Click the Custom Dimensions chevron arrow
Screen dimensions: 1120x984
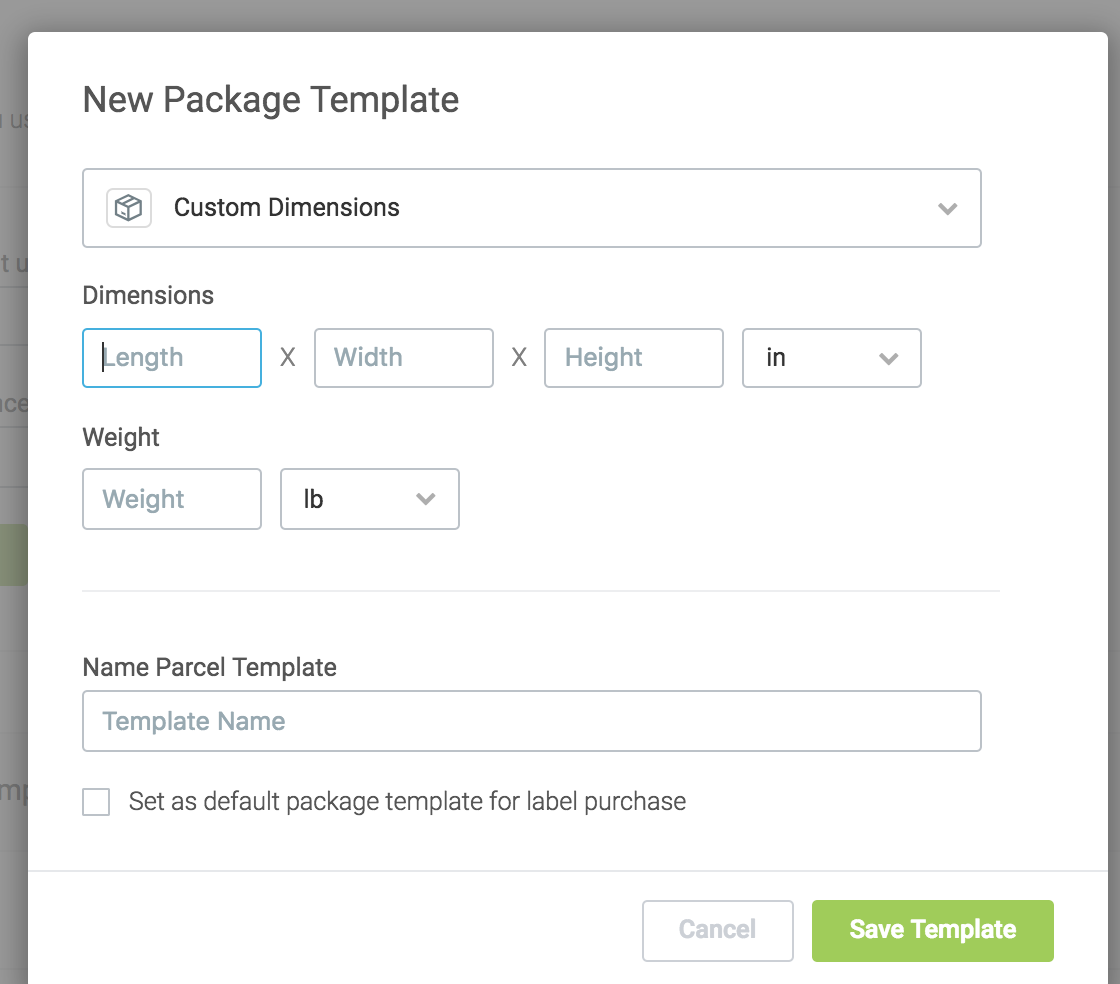tap(947, 209)
